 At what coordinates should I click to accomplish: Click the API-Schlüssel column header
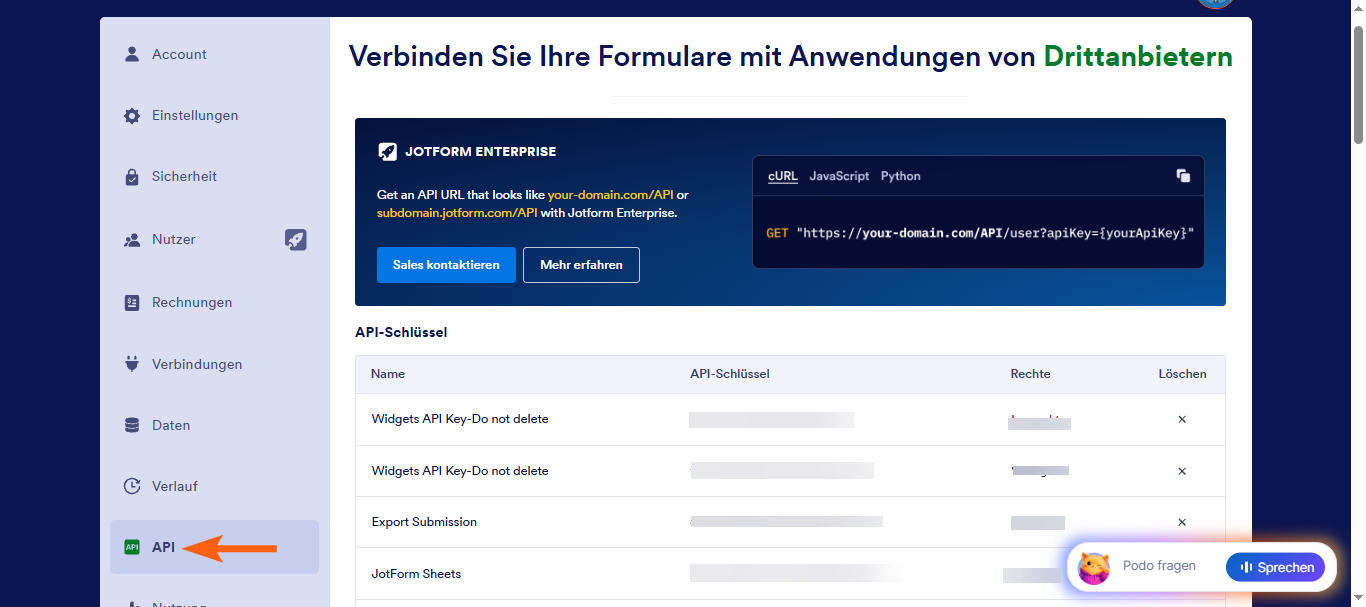coord(730,374)
